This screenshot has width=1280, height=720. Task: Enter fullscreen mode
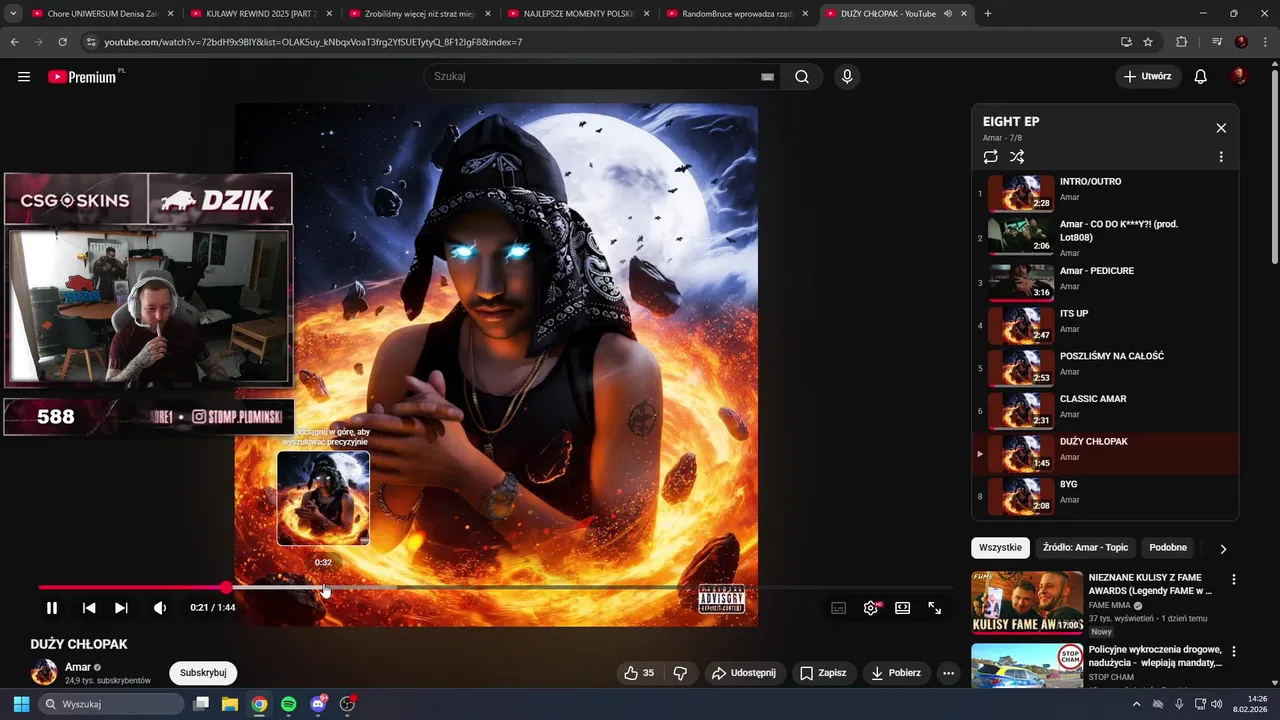point(935,608)
